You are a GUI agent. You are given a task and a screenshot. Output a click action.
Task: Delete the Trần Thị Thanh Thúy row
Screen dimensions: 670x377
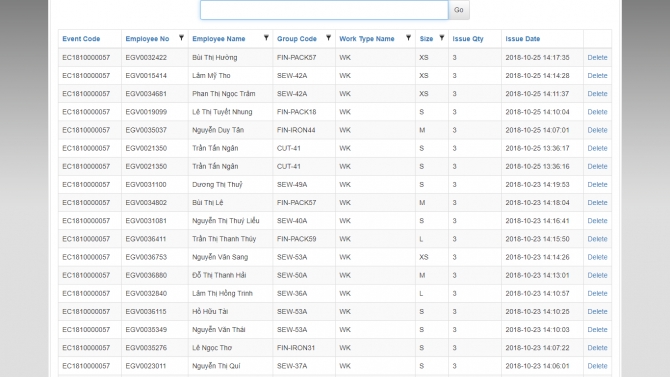pos(597,239)
